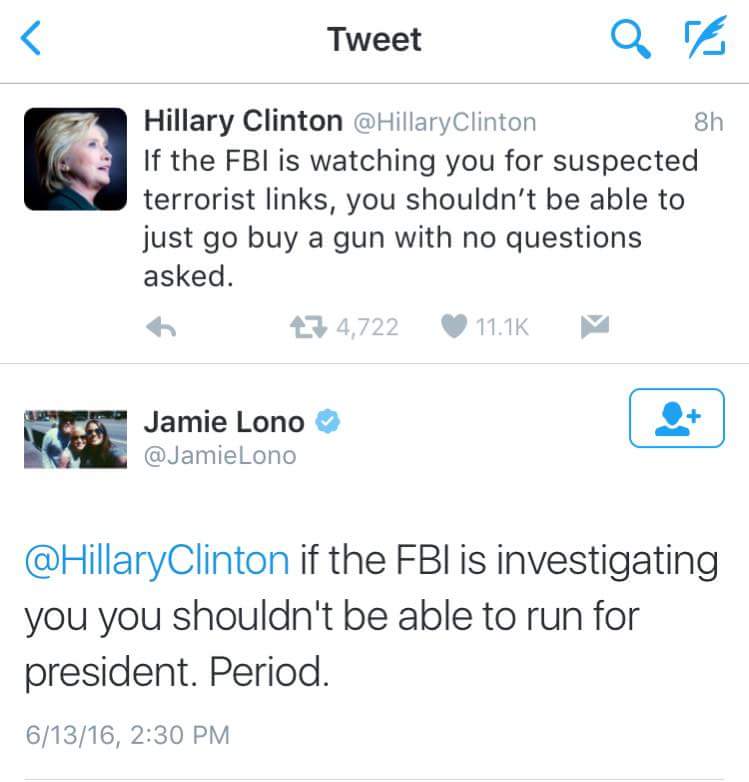Tap Jamie Lono's verified badge
The image size is (749, 782).
[x=328, y=421]
